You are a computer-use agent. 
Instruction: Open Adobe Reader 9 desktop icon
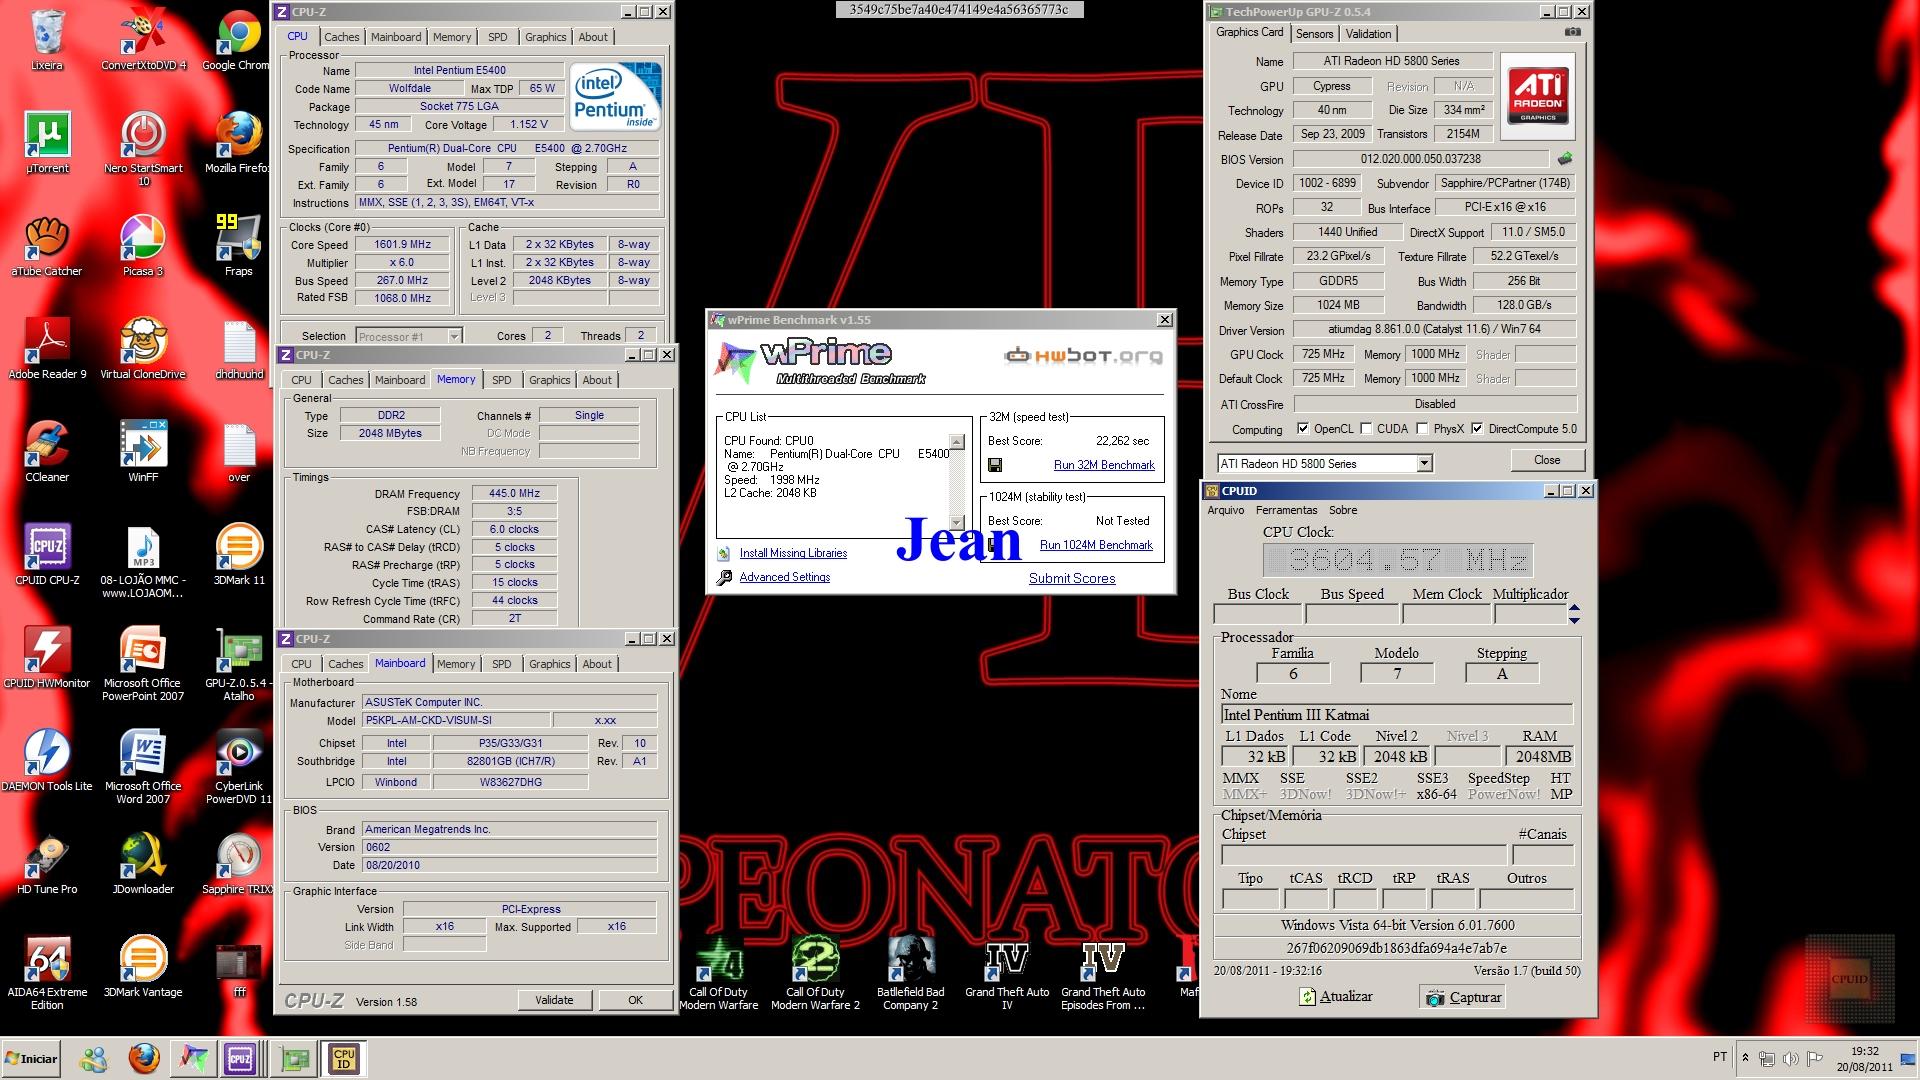[47, 349]
